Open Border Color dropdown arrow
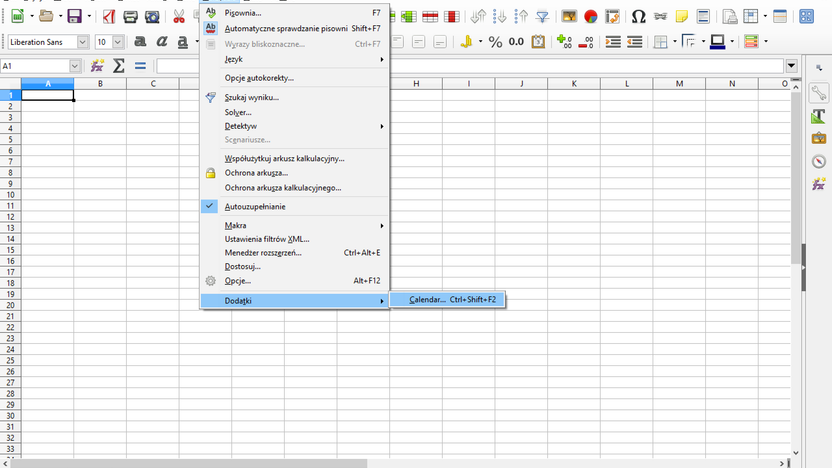The height and width of the screenshot is (468, 832). (732, 41)
